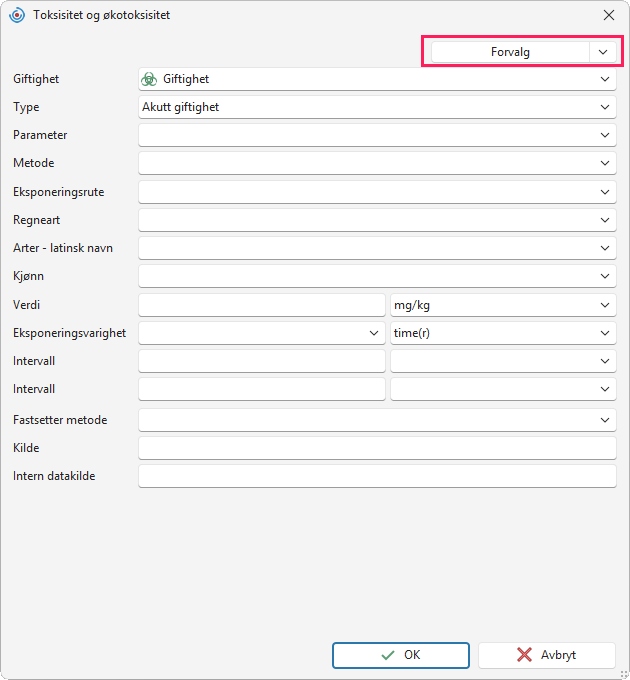Viewport: 630px width, 680px height.
Task: Open the Forvalg dropdown arrow
Action: (x=603, y=52)
